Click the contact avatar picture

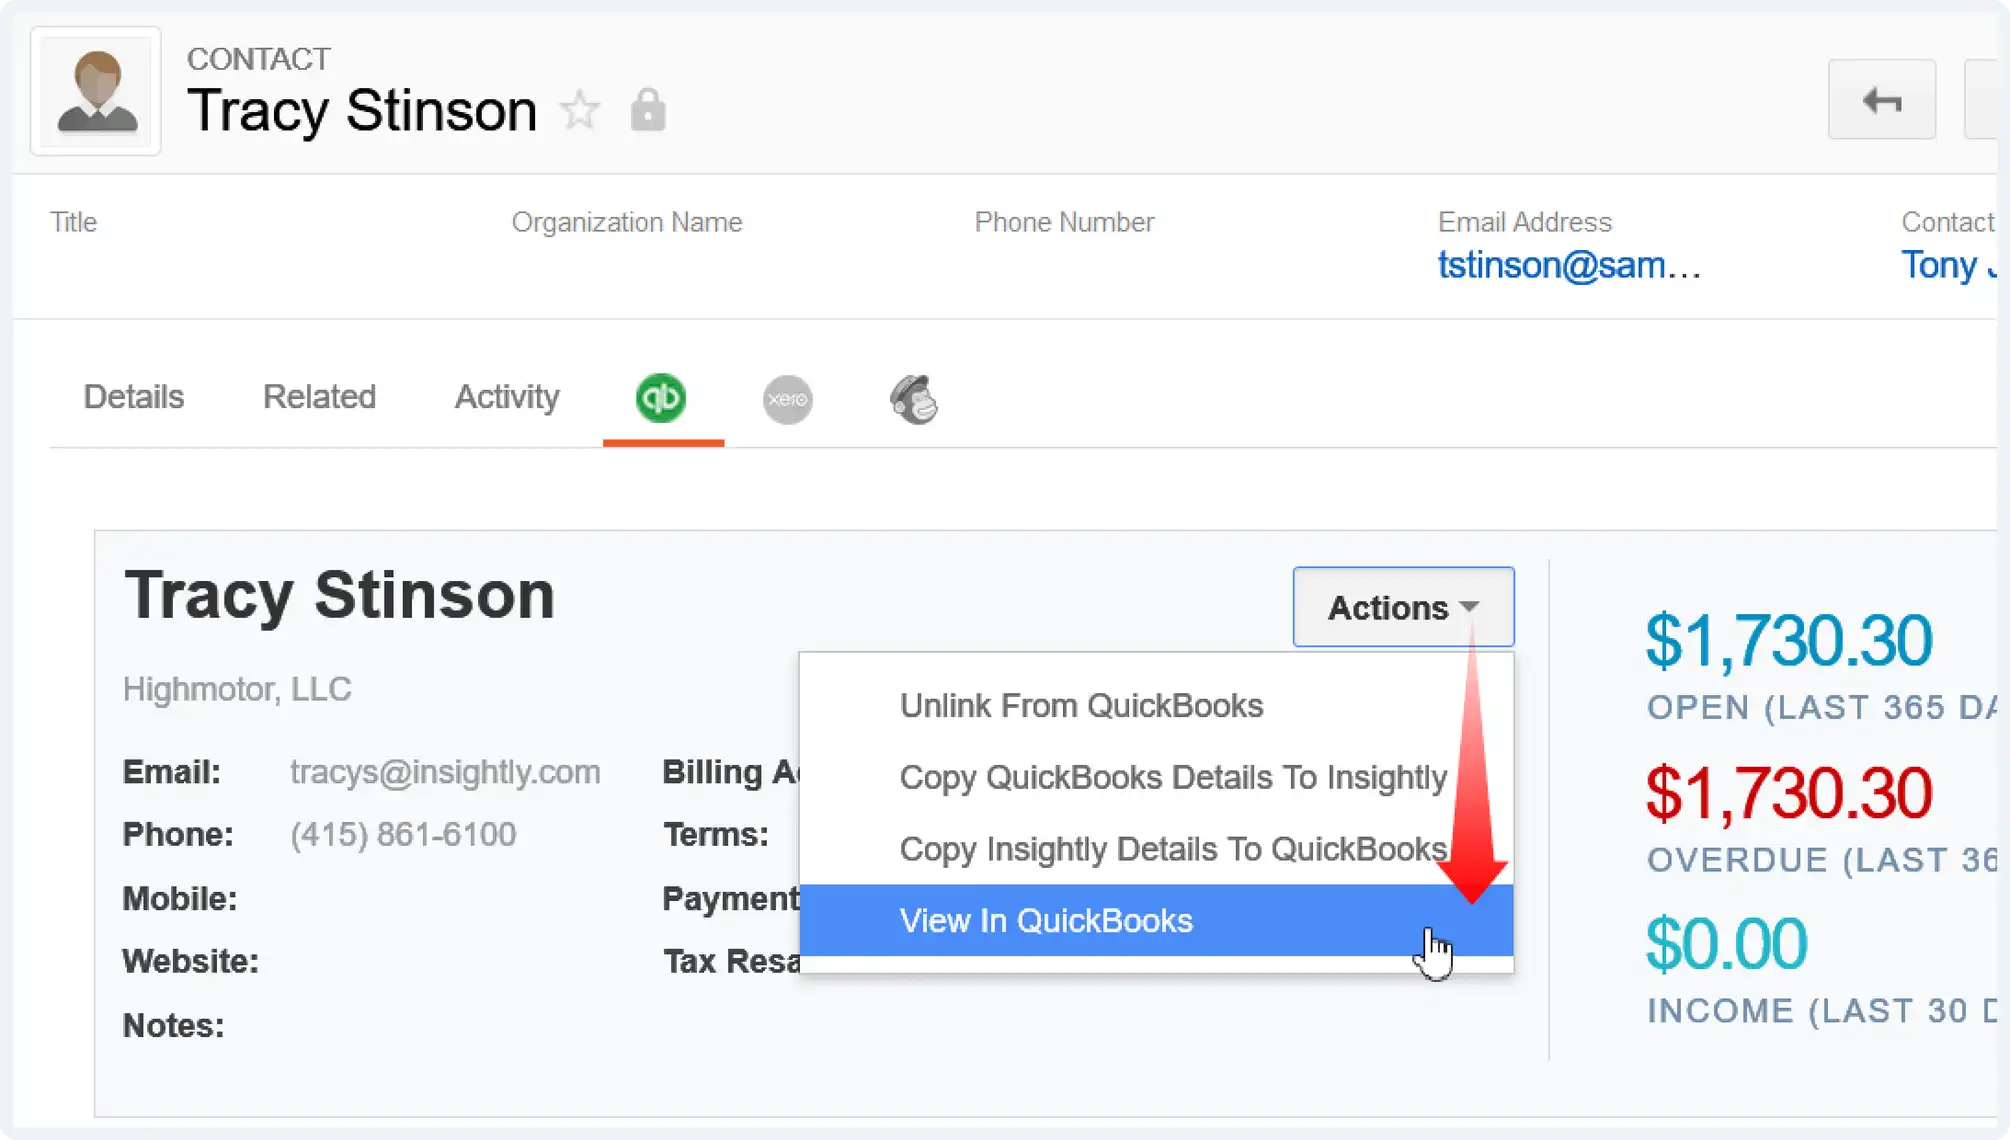click(96, 92)
